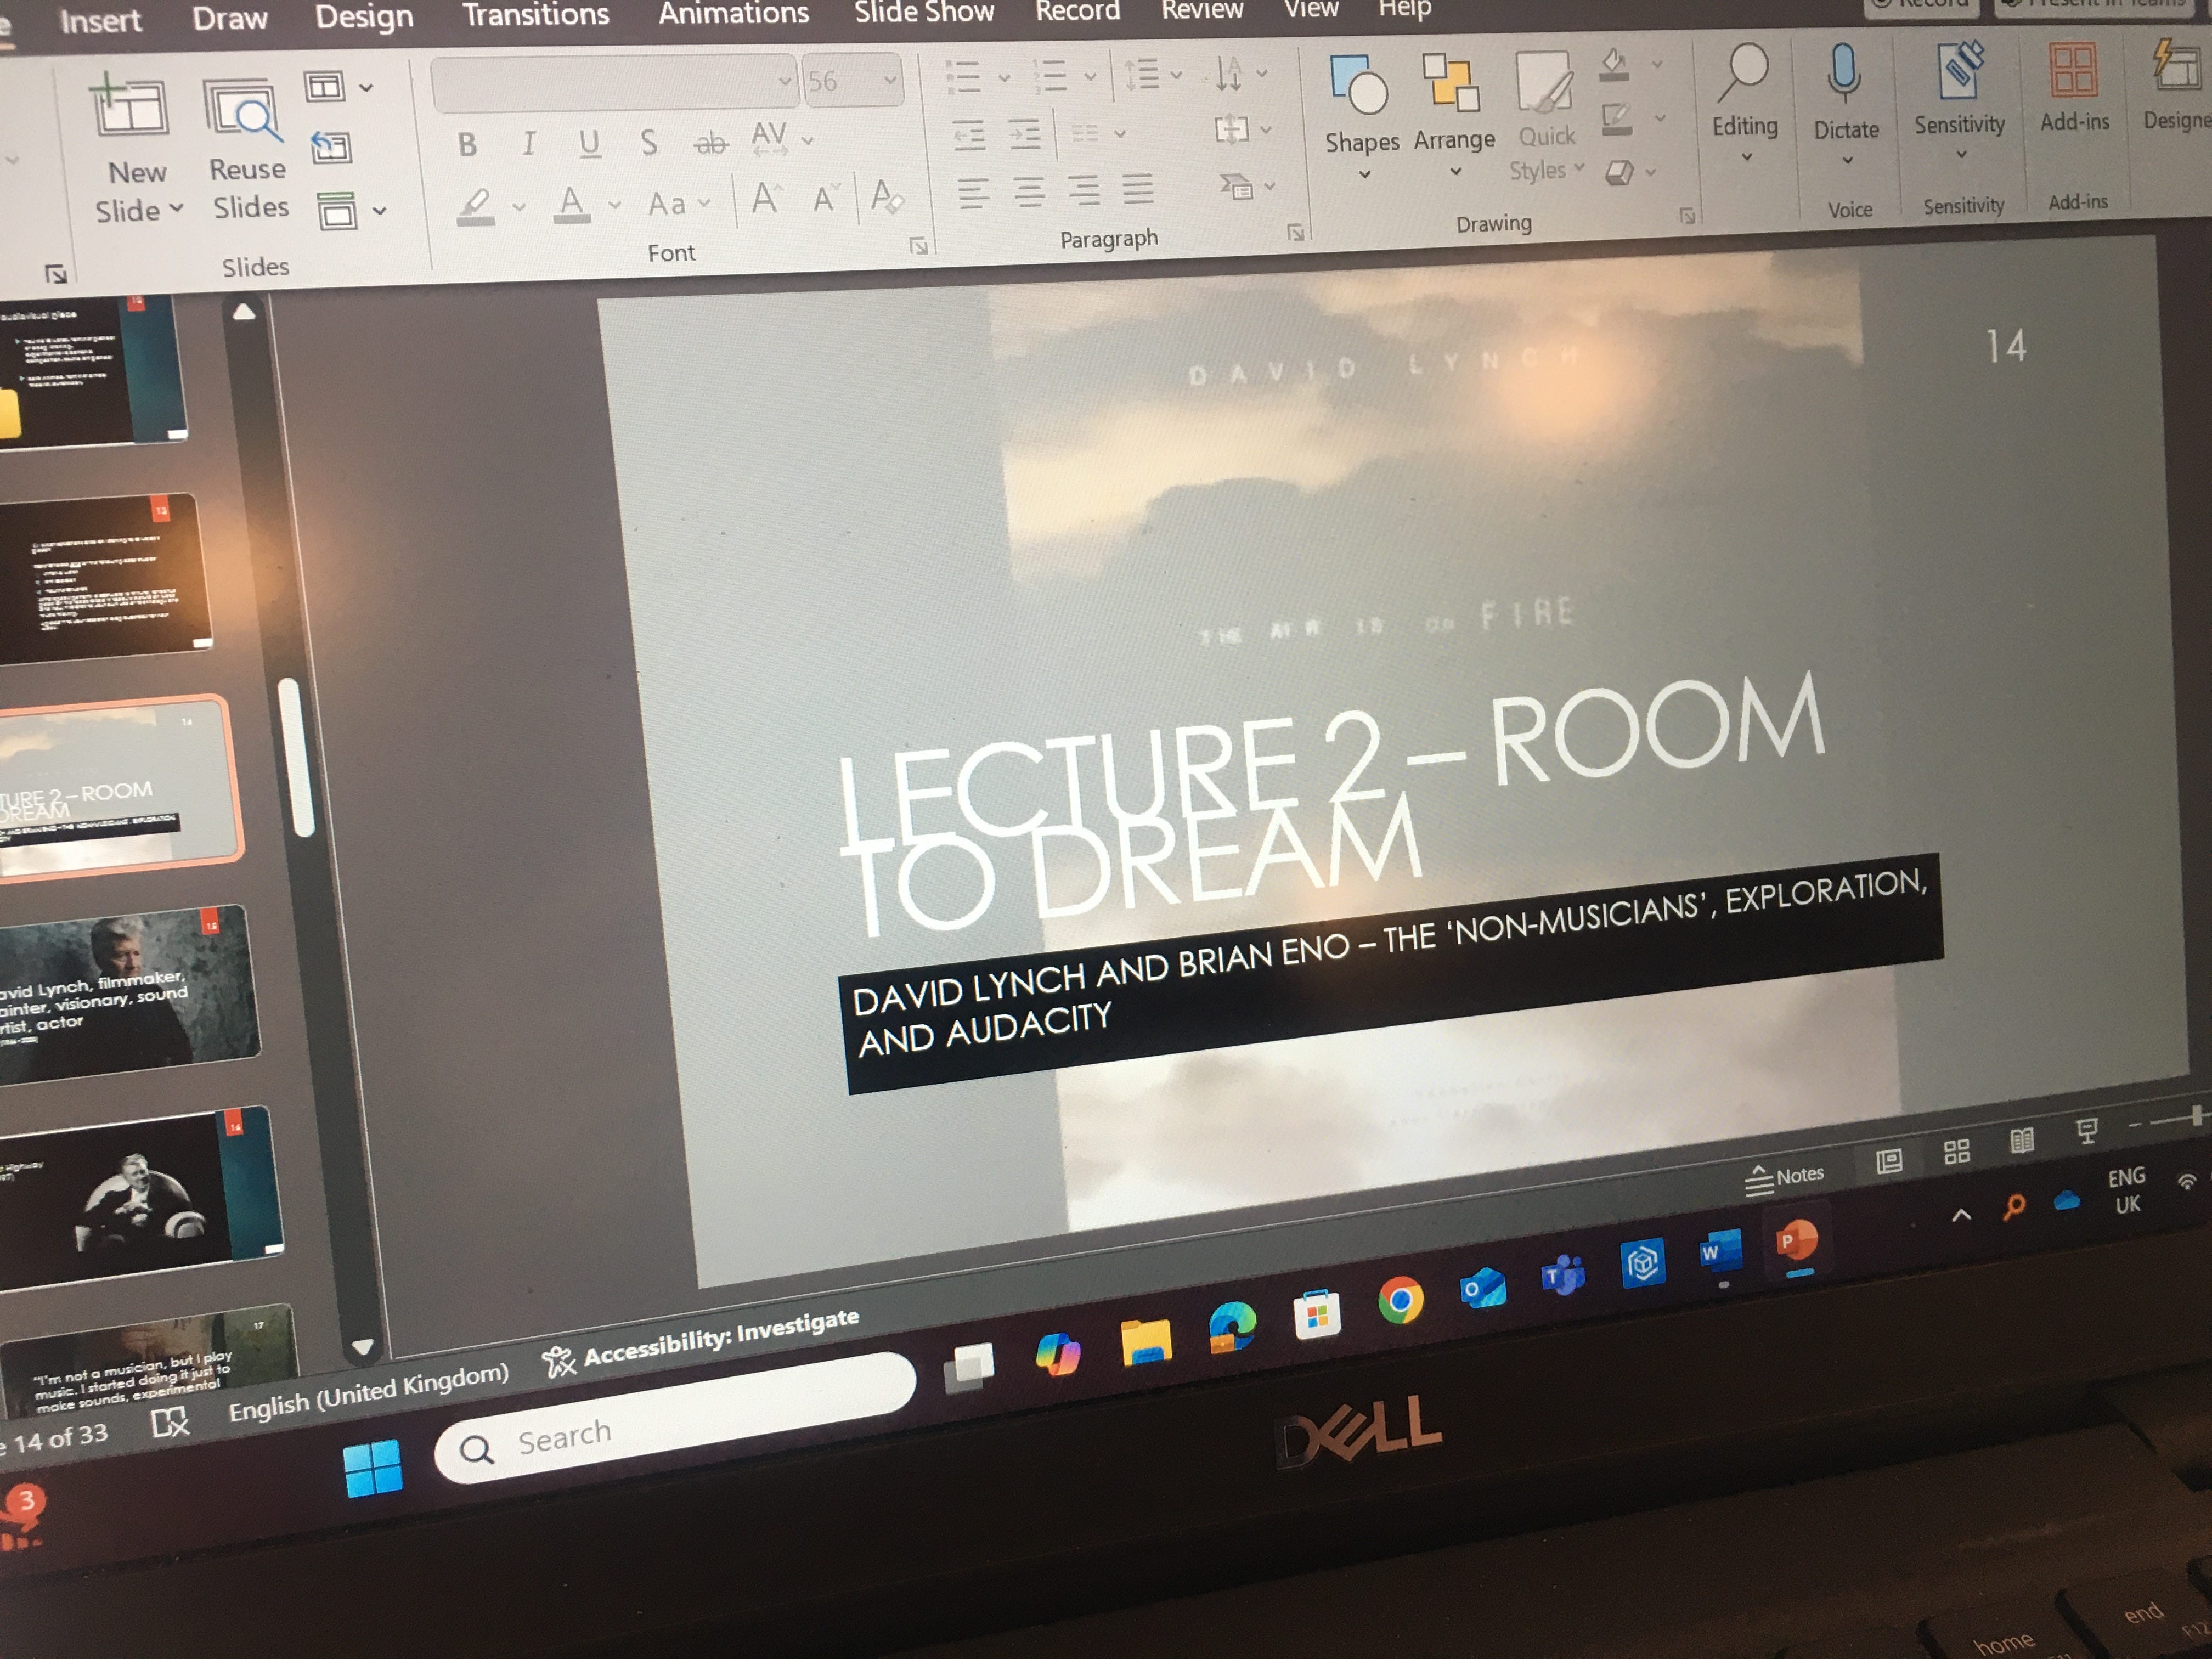This screenshot has height=1659, width=2212.
Task: Switch to the Slide Show tab
Action: pyautogui.click(x=924, y=12)
